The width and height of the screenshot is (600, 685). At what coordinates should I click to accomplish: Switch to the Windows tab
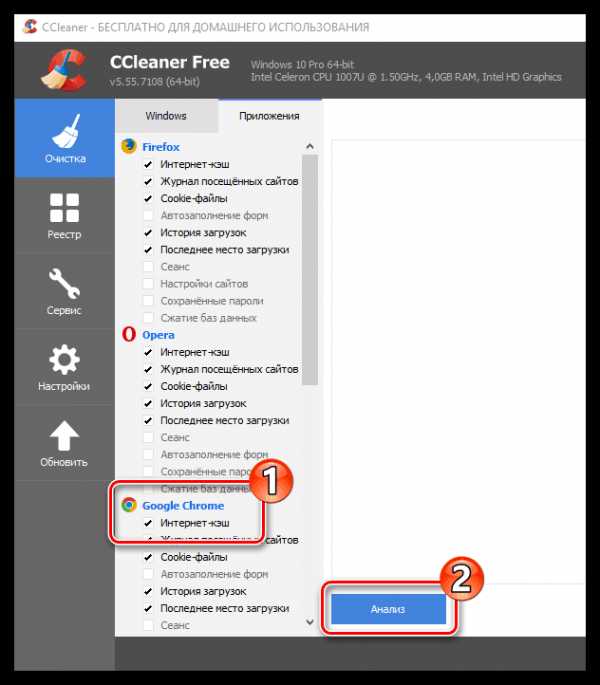(166, 116)
